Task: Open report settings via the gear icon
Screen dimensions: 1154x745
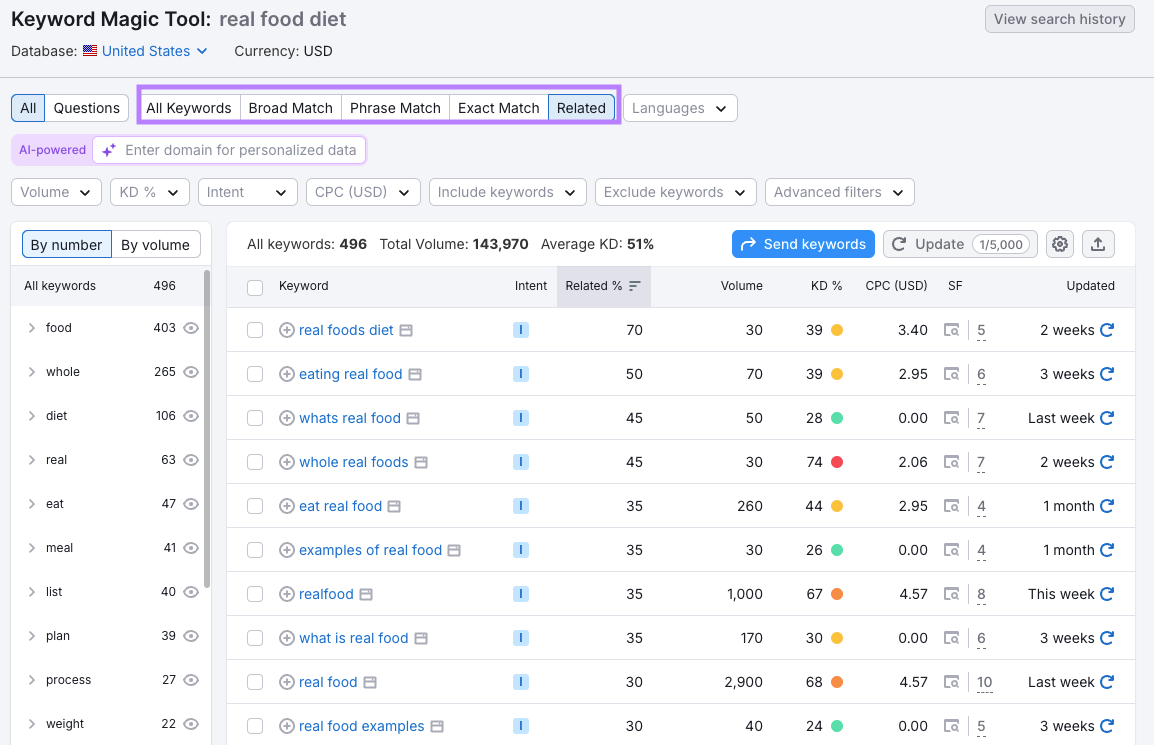Action: pos(1059,244)
